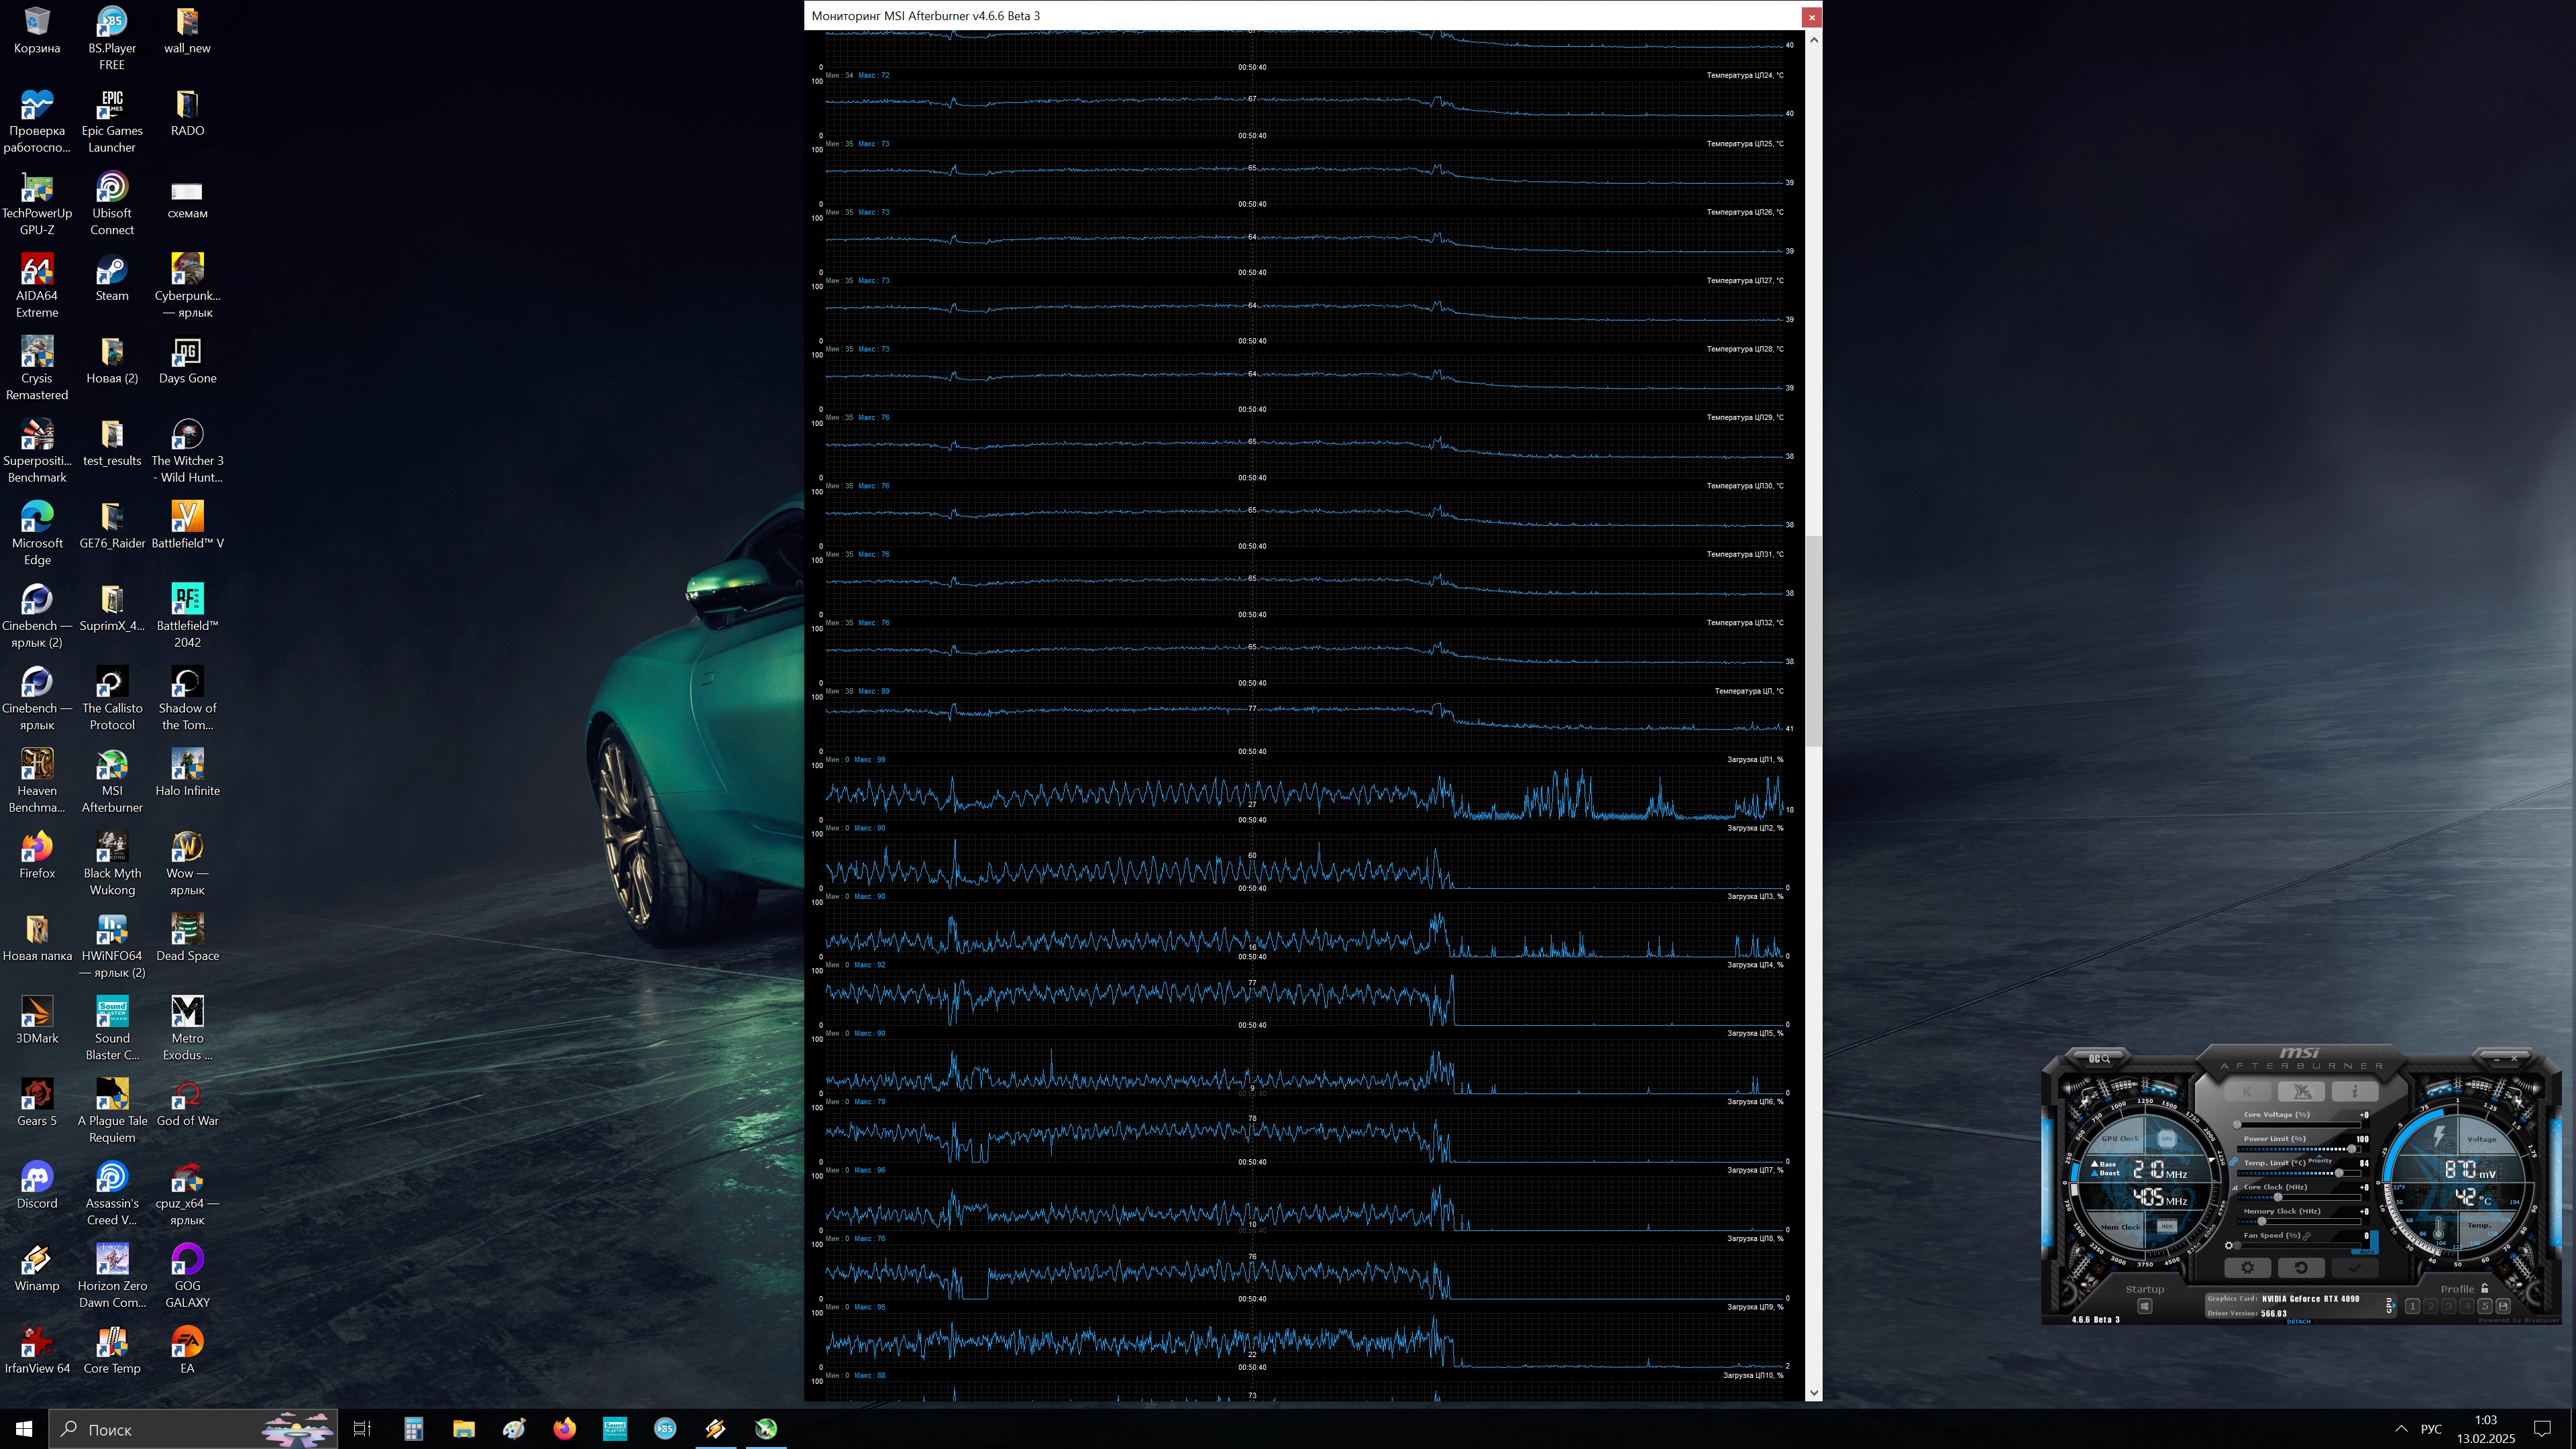This screenshot has width=2576, height=1449.
Task: Open the Kombustor K button
Action: pos(2248,1091)
